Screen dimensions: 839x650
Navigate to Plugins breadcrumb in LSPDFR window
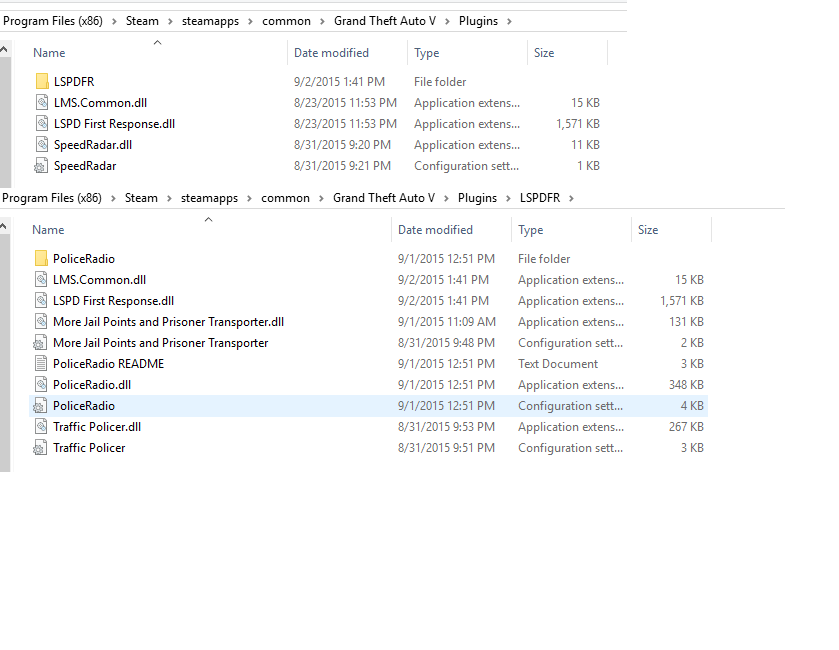(477, 198)
